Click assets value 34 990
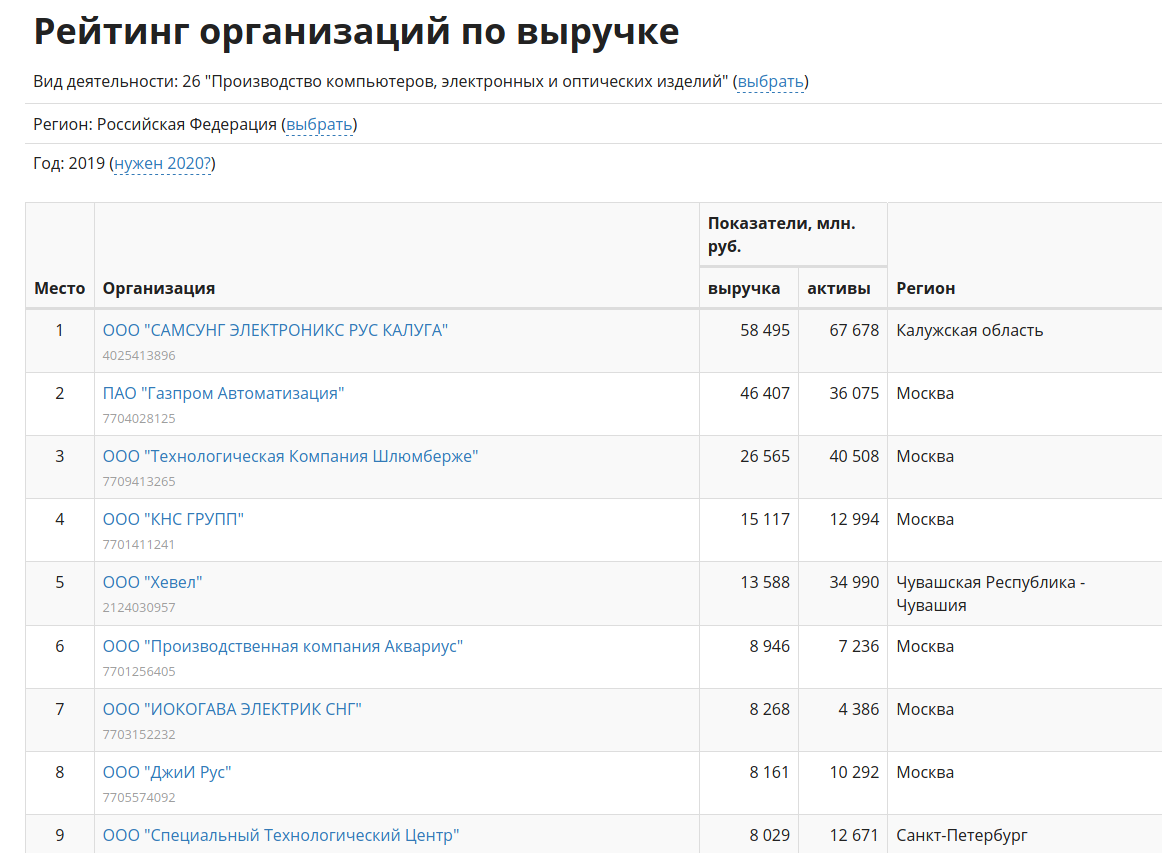 (x=854, y=583)
